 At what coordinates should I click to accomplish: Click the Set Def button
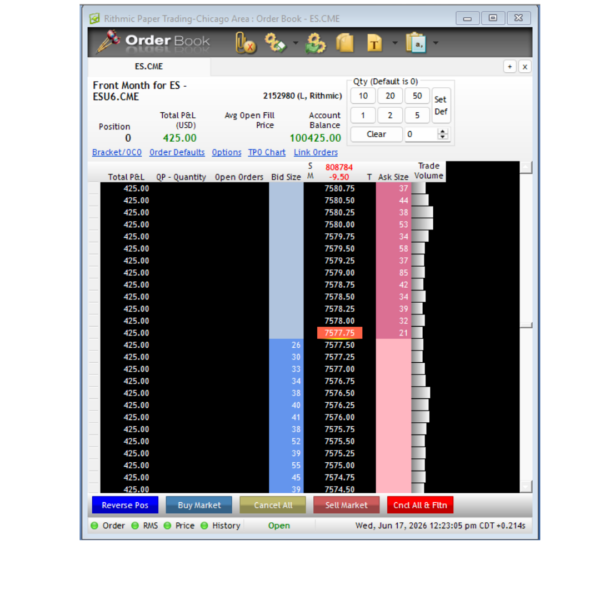click(441, 106)
